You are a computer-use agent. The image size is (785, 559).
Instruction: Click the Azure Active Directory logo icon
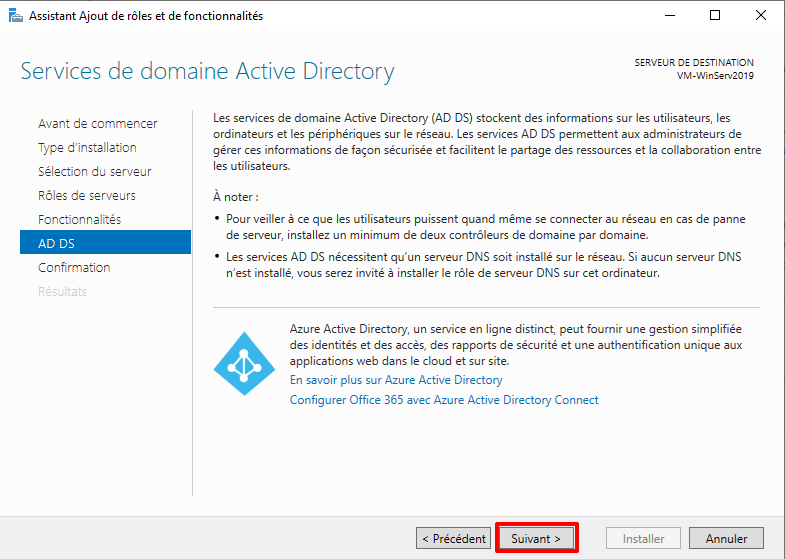pos(243,364)
